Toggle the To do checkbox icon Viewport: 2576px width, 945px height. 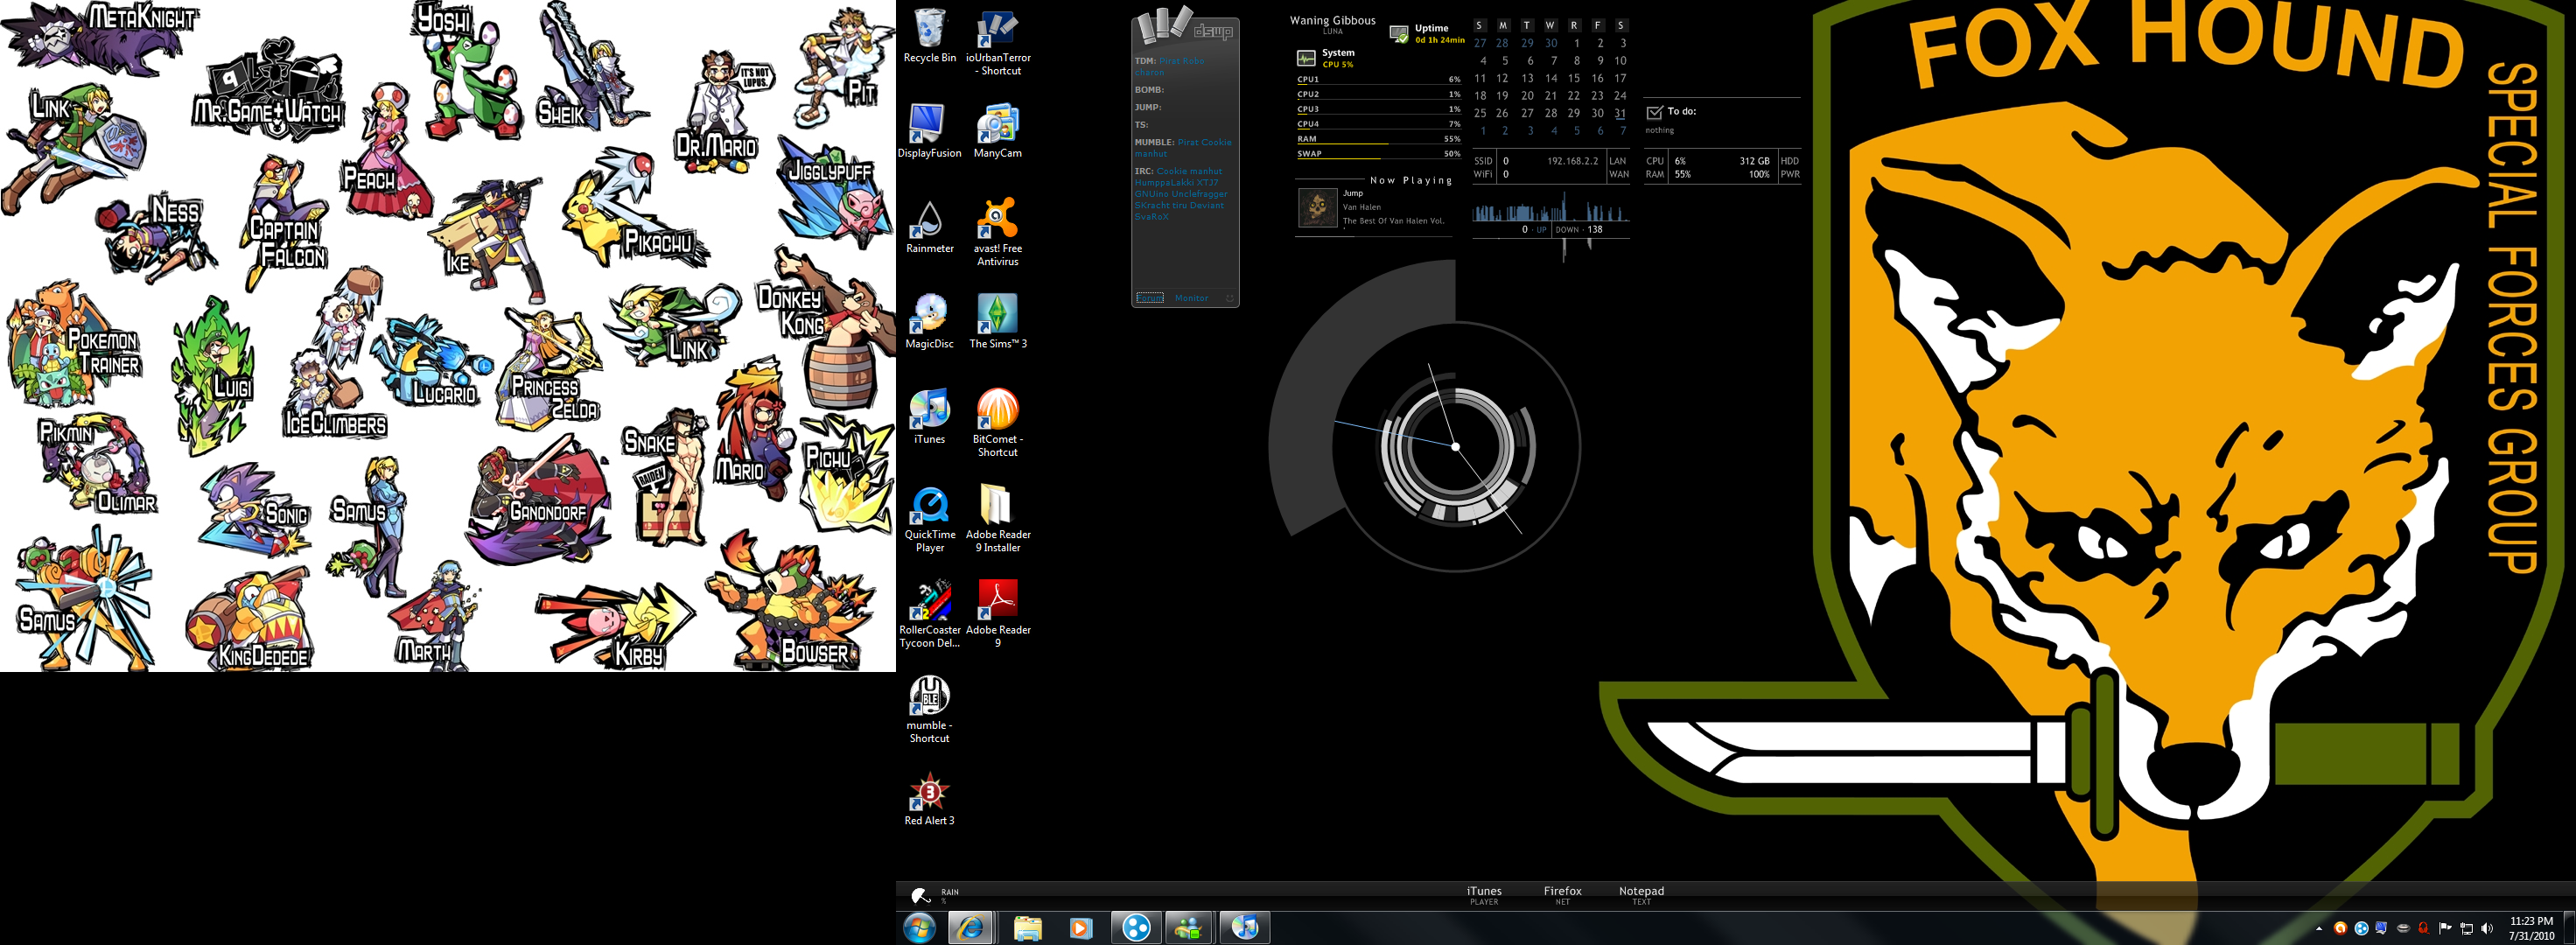(1654, 112)
